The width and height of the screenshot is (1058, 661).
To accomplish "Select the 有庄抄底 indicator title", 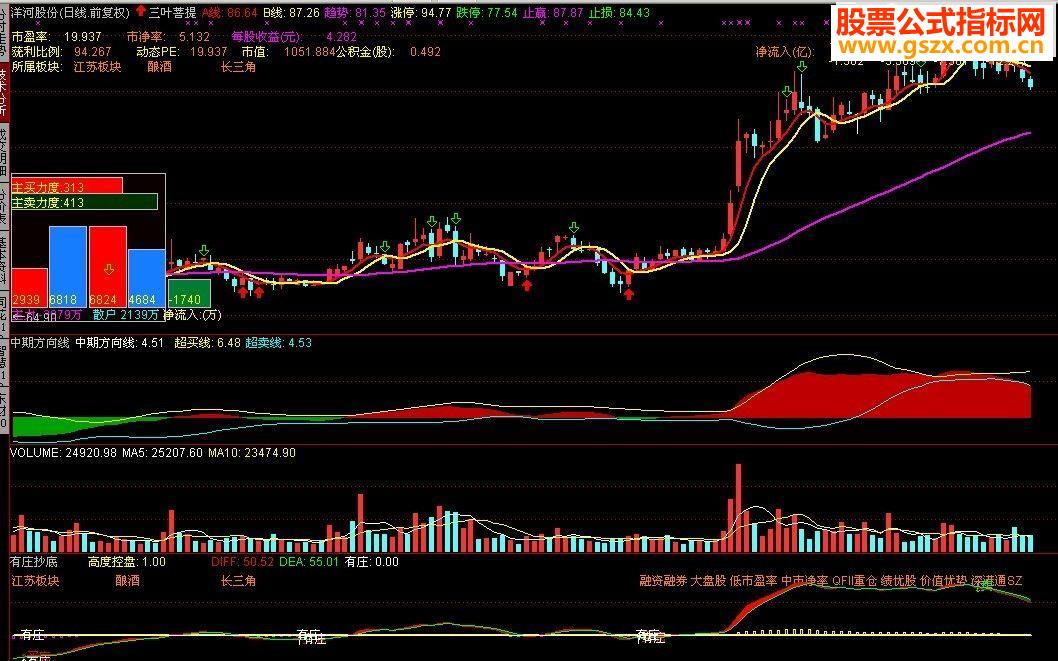I will pos(34,561).
